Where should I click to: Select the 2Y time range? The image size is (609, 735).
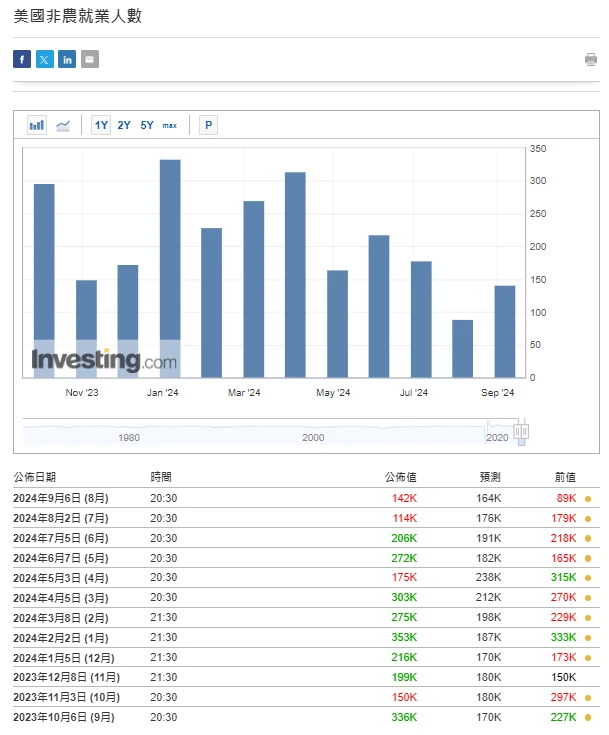[124, 125]
